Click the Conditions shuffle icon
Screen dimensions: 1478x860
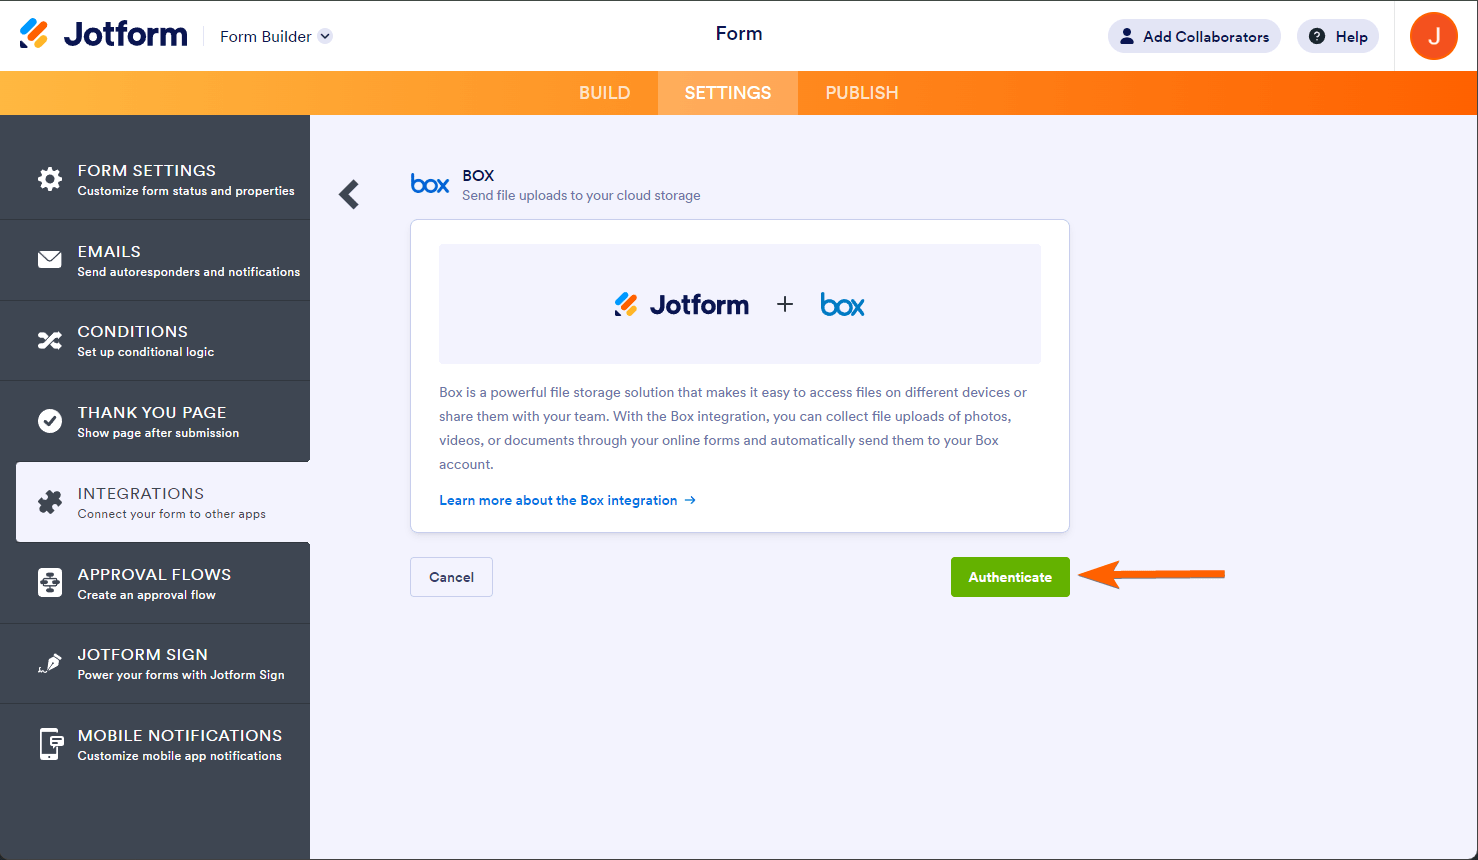pos(50,341)
